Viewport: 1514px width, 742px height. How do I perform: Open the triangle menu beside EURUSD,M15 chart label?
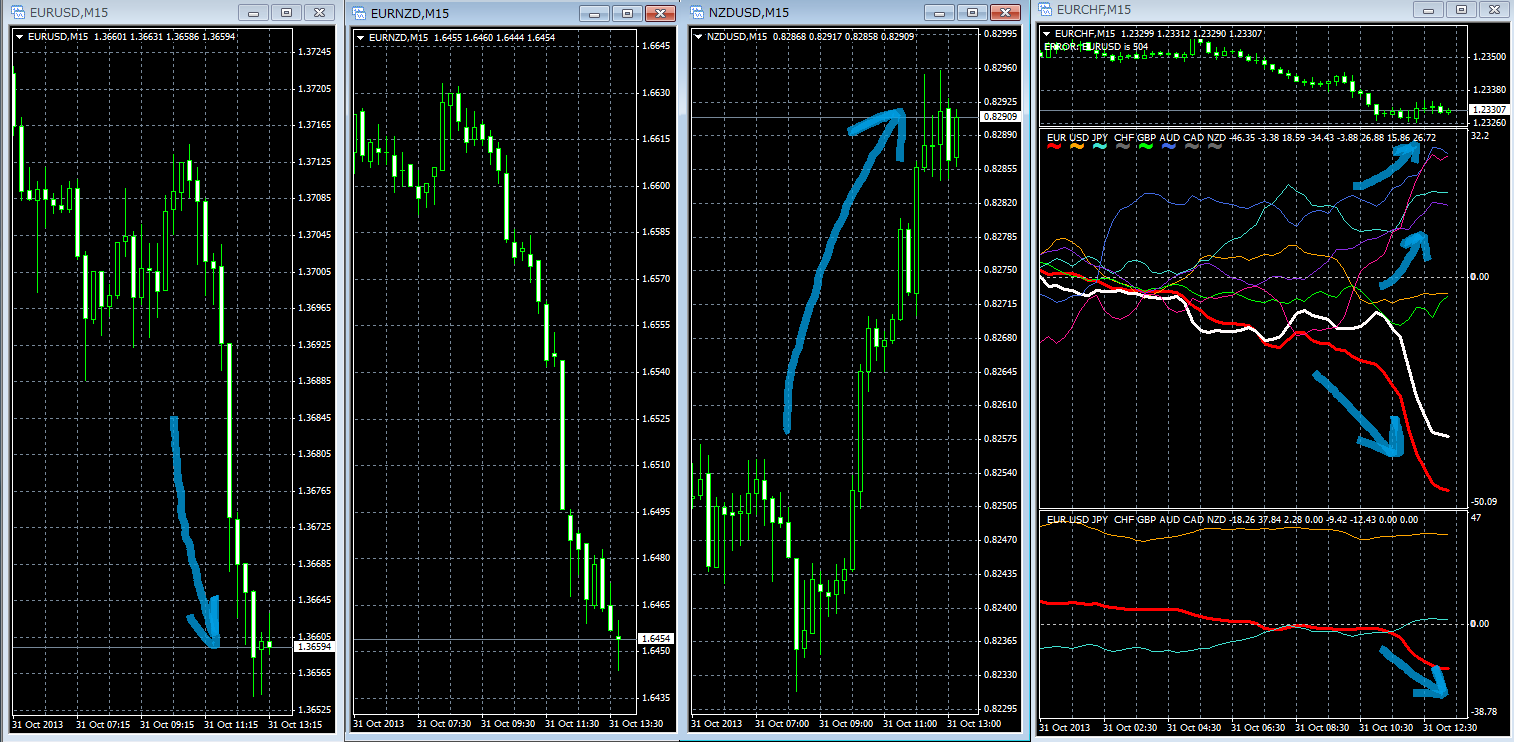point(20,37)
